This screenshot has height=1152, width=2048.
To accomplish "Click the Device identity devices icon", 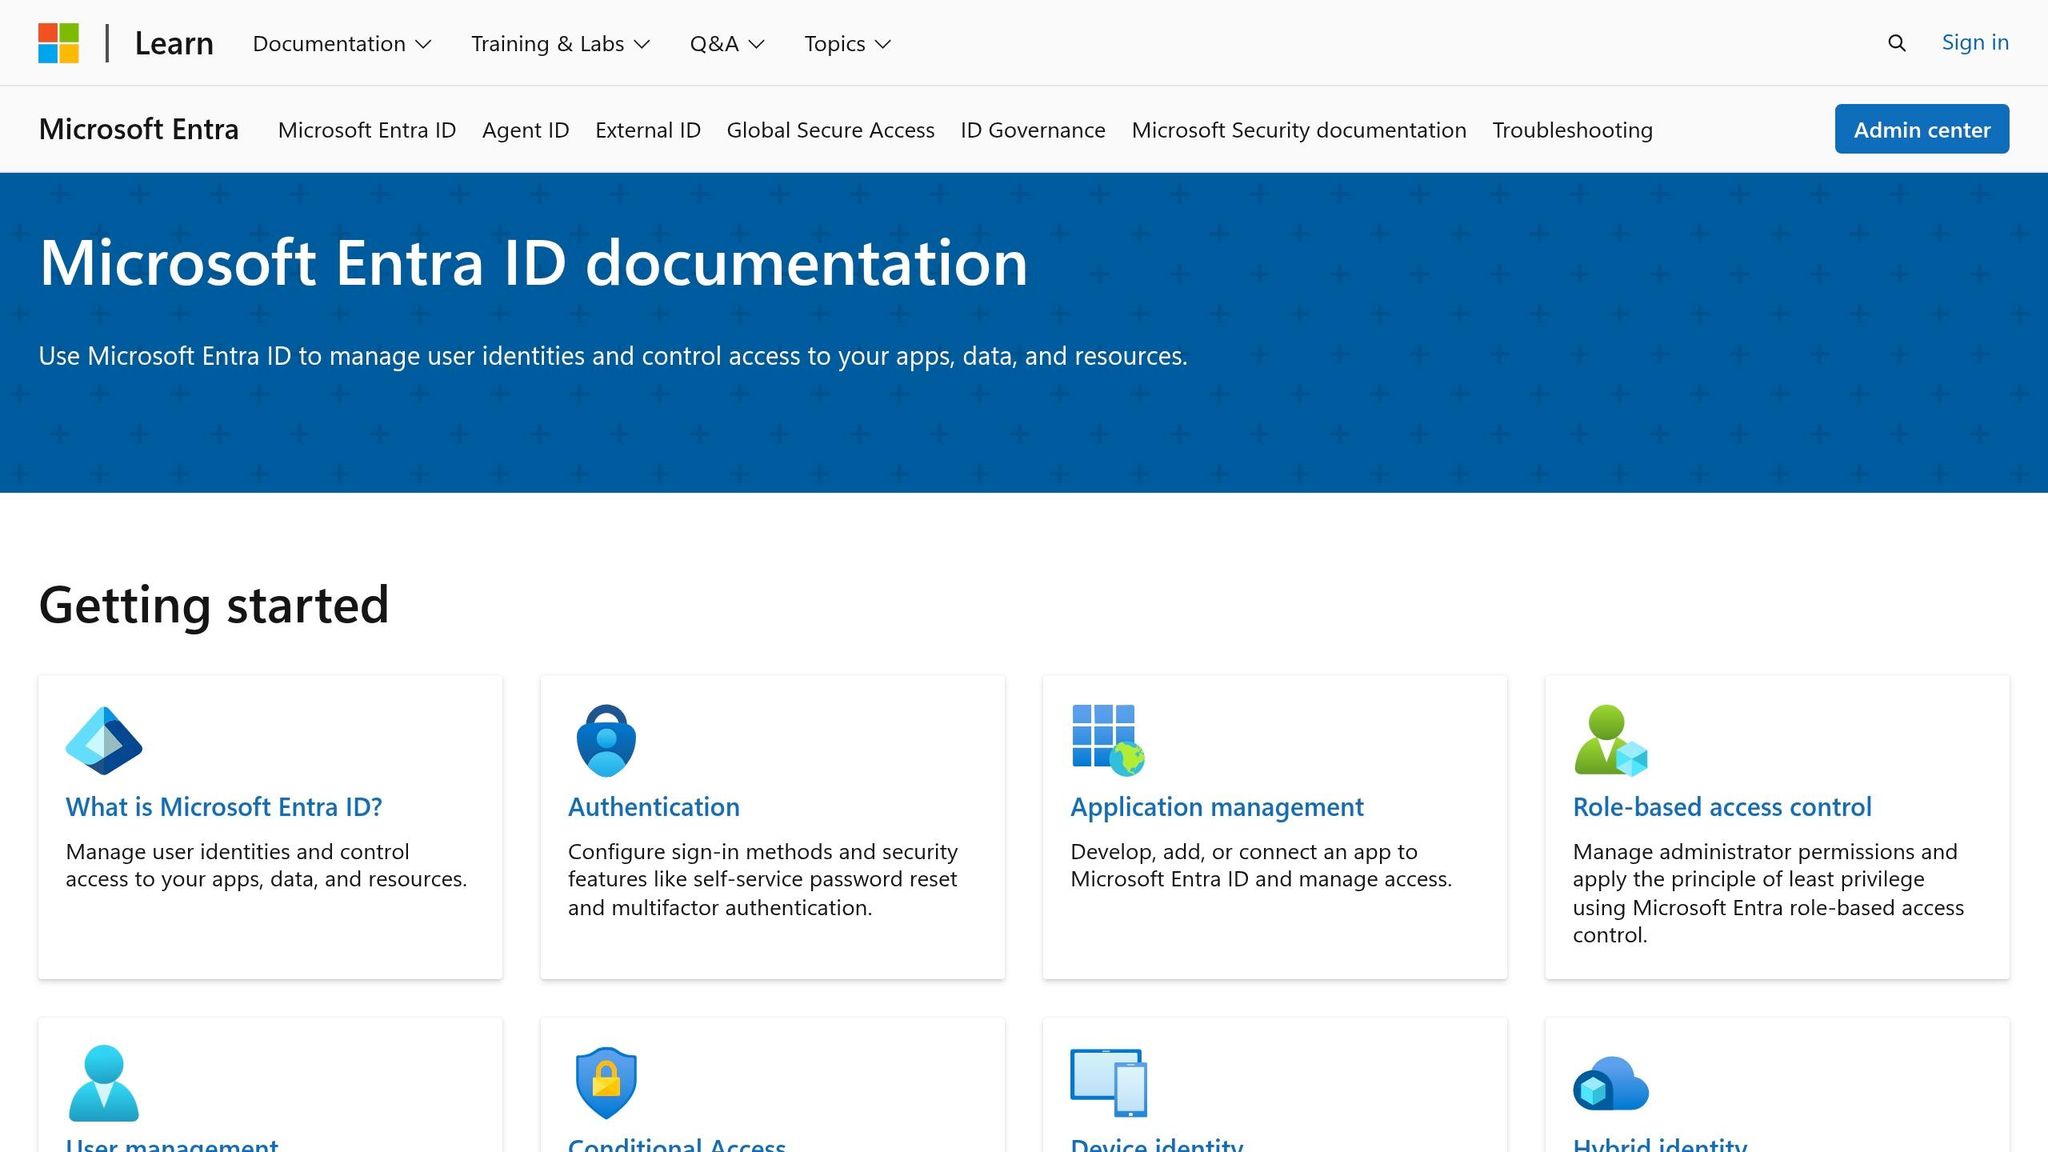I will pos(1108,1083).
